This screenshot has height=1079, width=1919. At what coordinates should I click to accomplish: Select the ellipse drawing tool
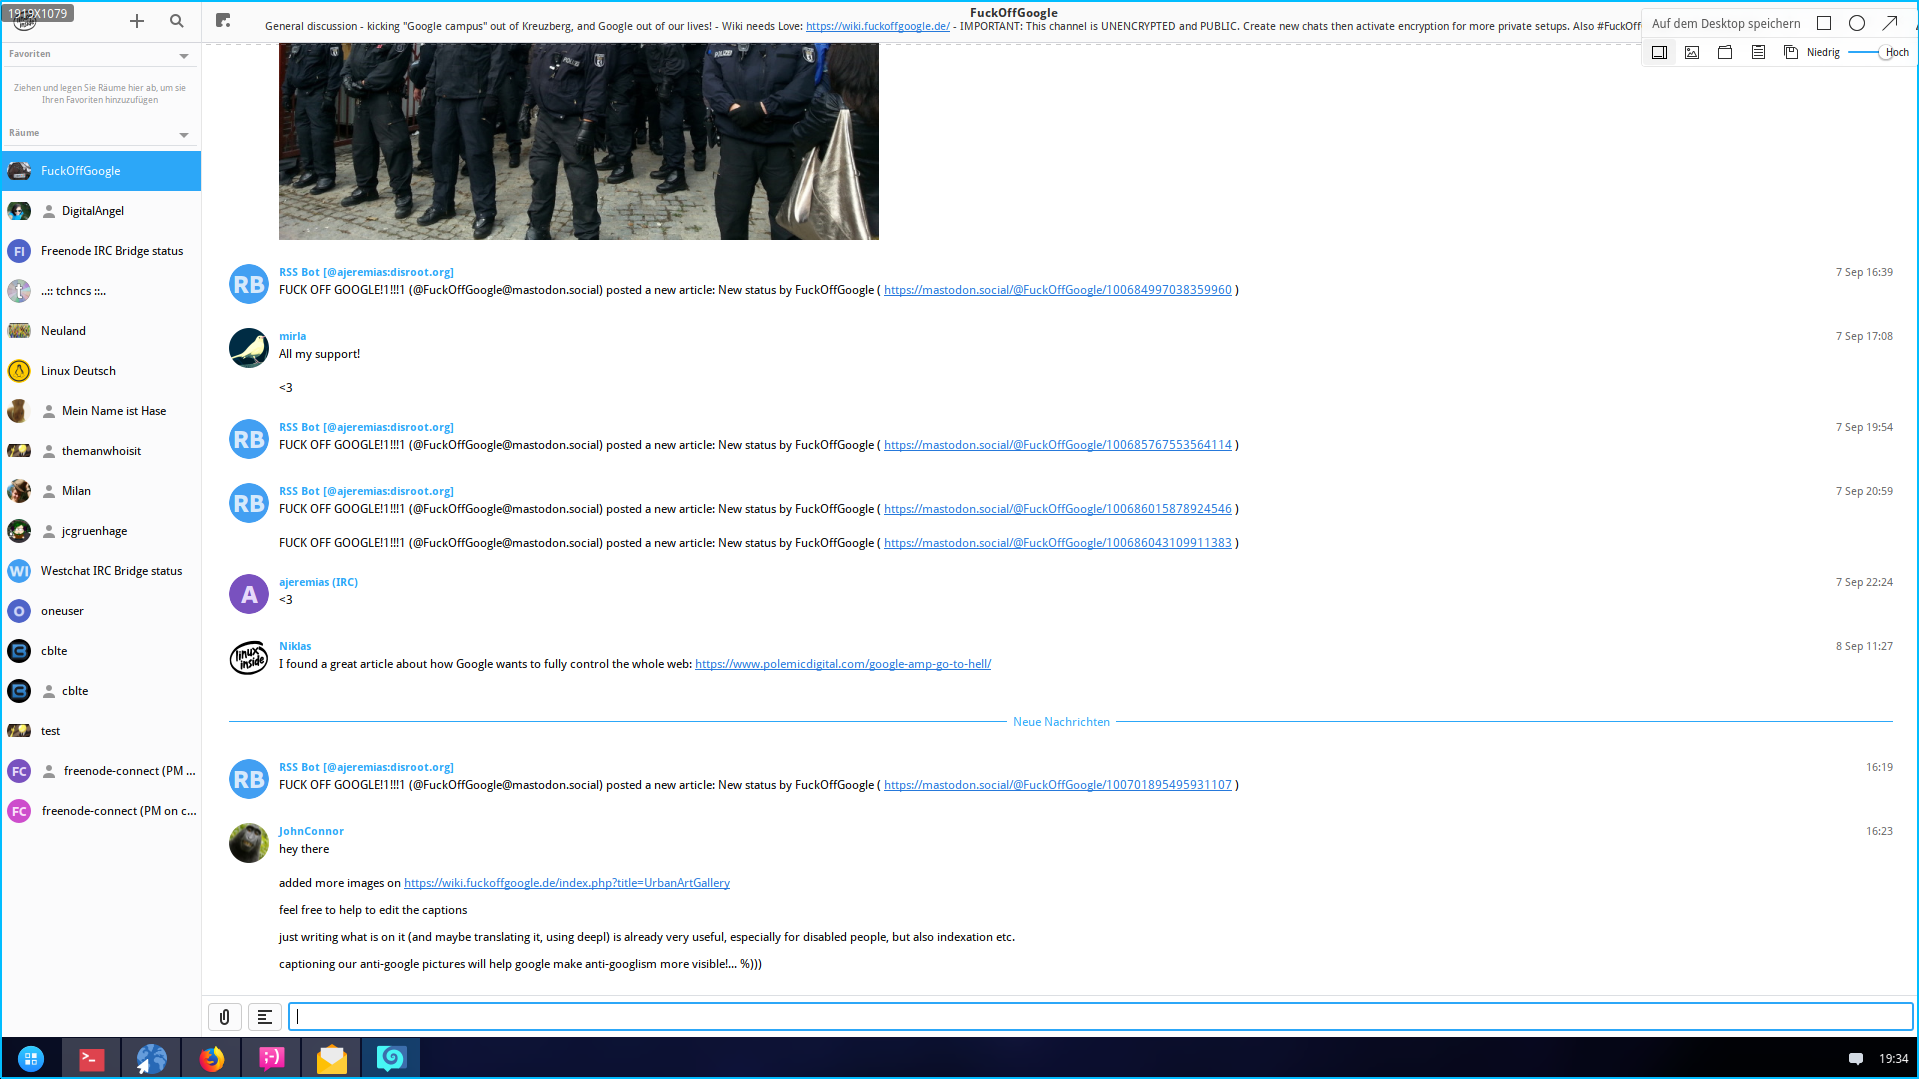(x=1857, y=23)
